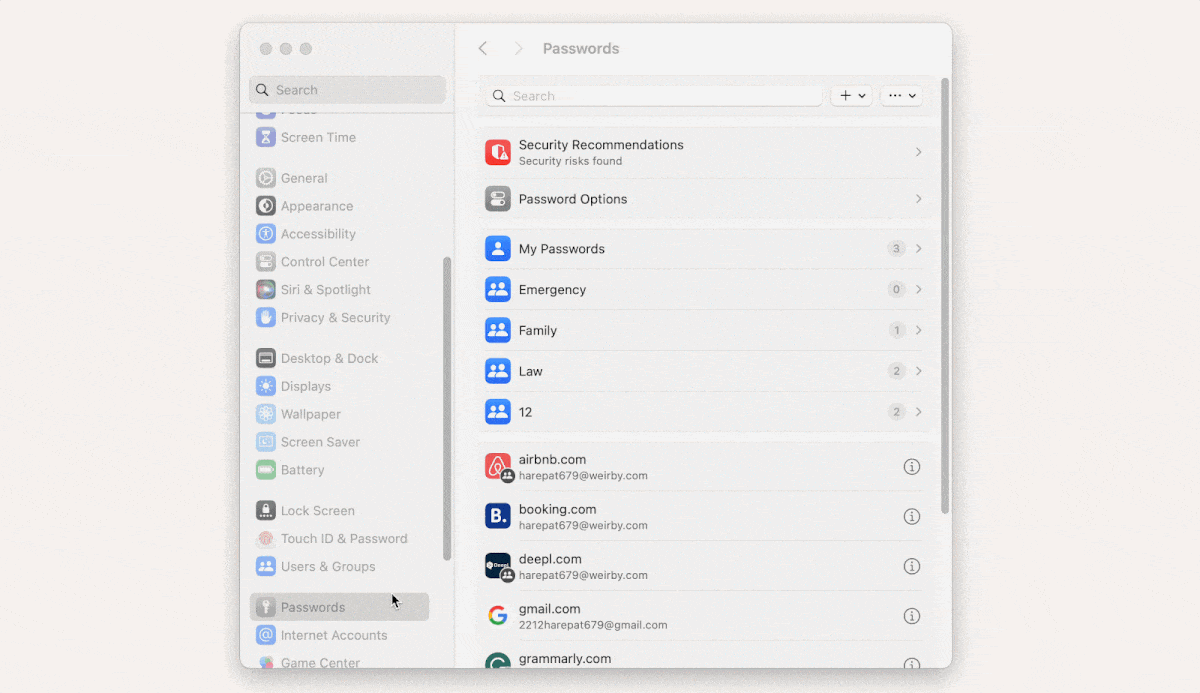Go forward with the right arrow
Viewport: 1200px width, 693px height.
(x=518, y=48)
